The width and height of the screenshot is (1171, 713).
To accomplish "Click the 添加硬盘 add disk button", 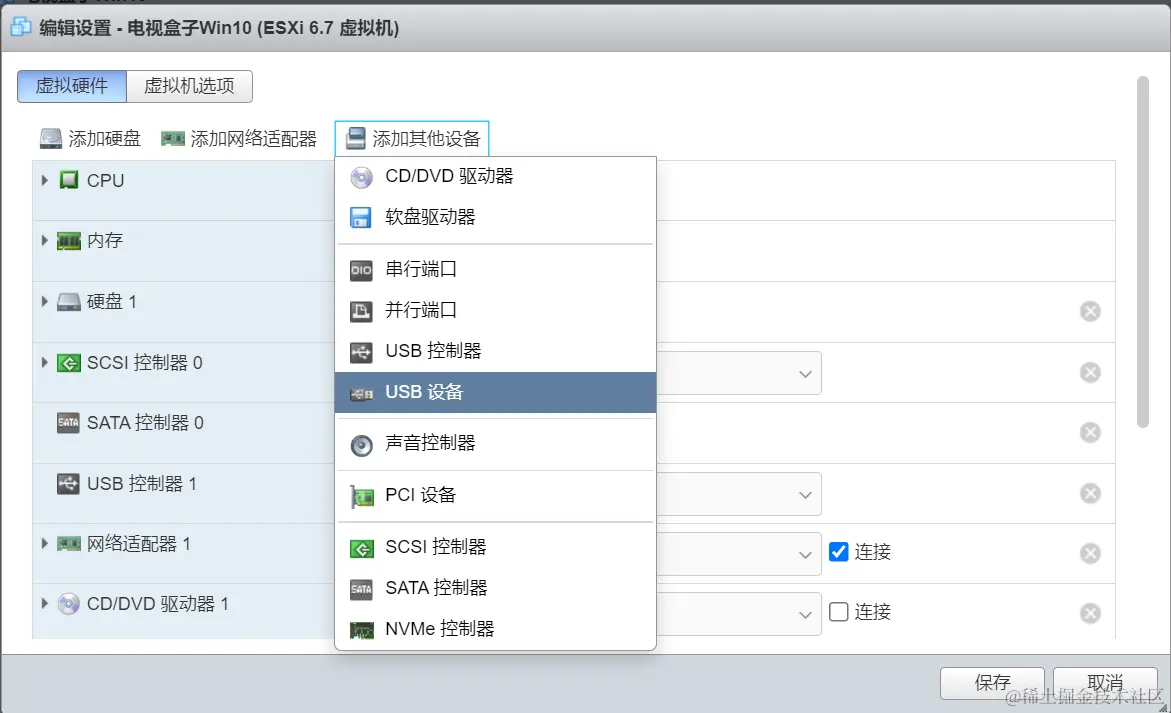I will [x=90, y=139].
